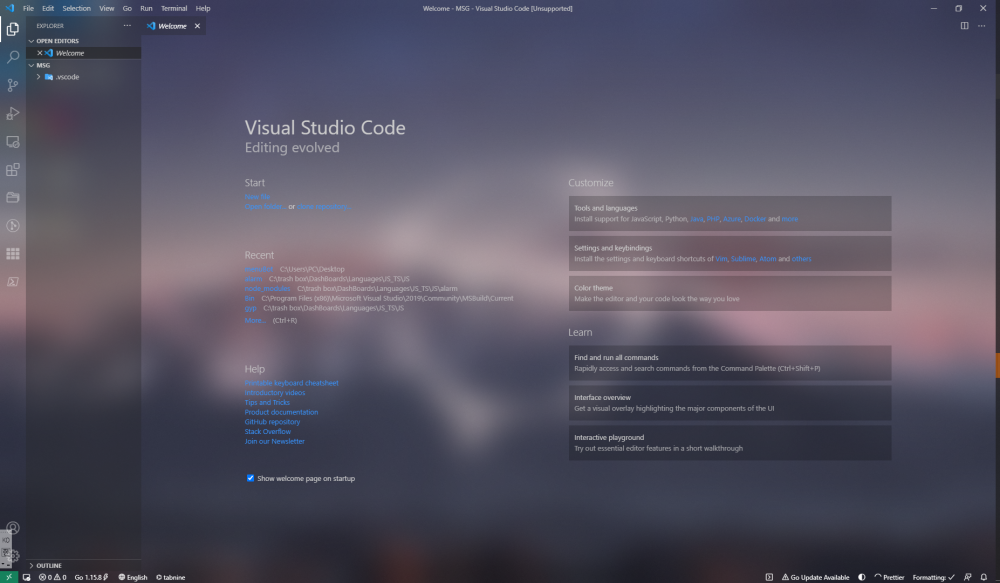Click the VS Code logo in title bar
1000x583 pixels.
tap(10, 8)
